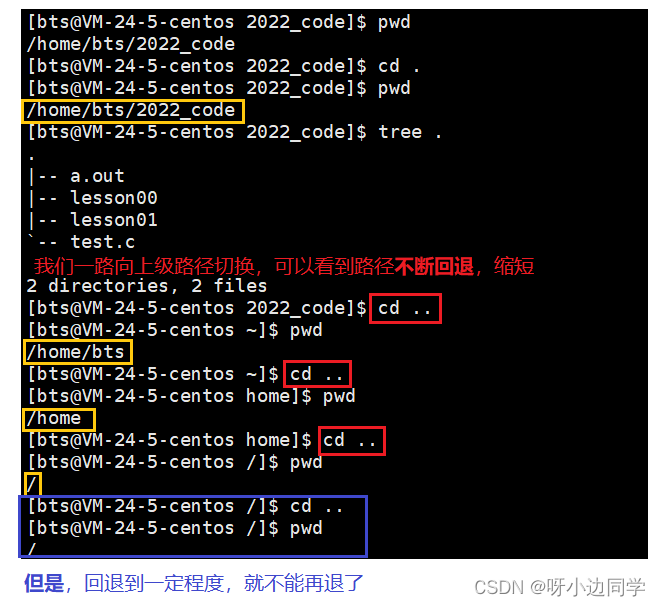Screen dimensions: 660x606
Task: Click the first pwd command on top line
Action: click(394, 23)
